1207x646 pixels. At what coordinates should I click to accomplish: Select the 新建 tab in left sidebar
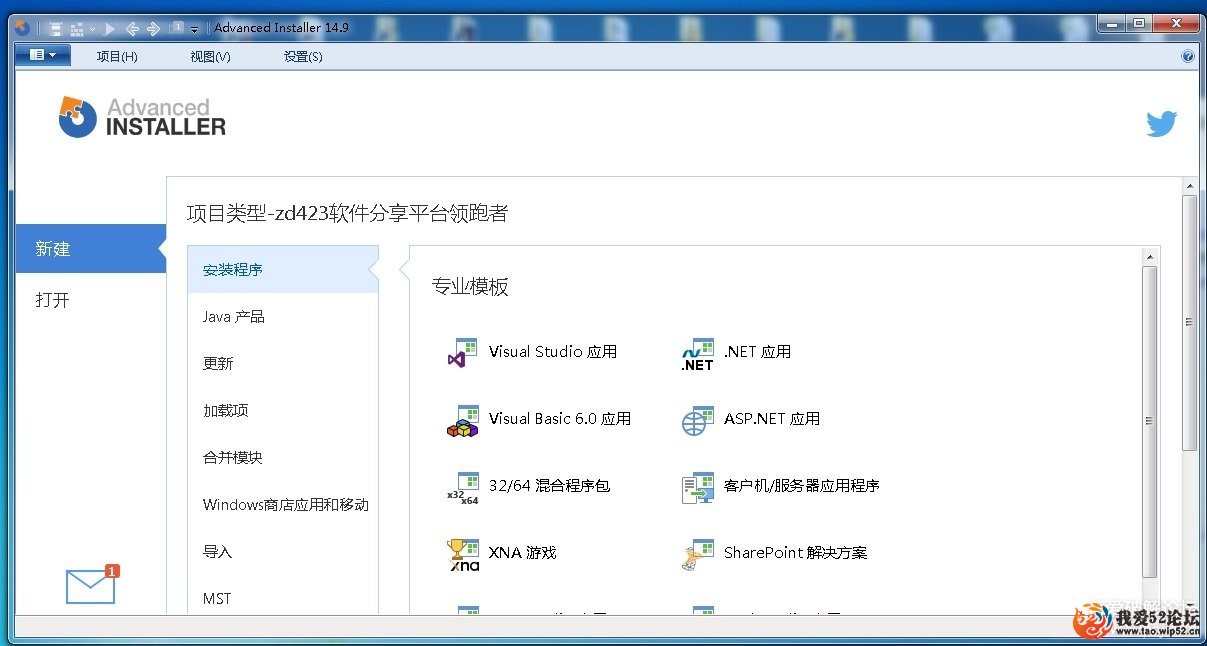[x=90, y=249]
